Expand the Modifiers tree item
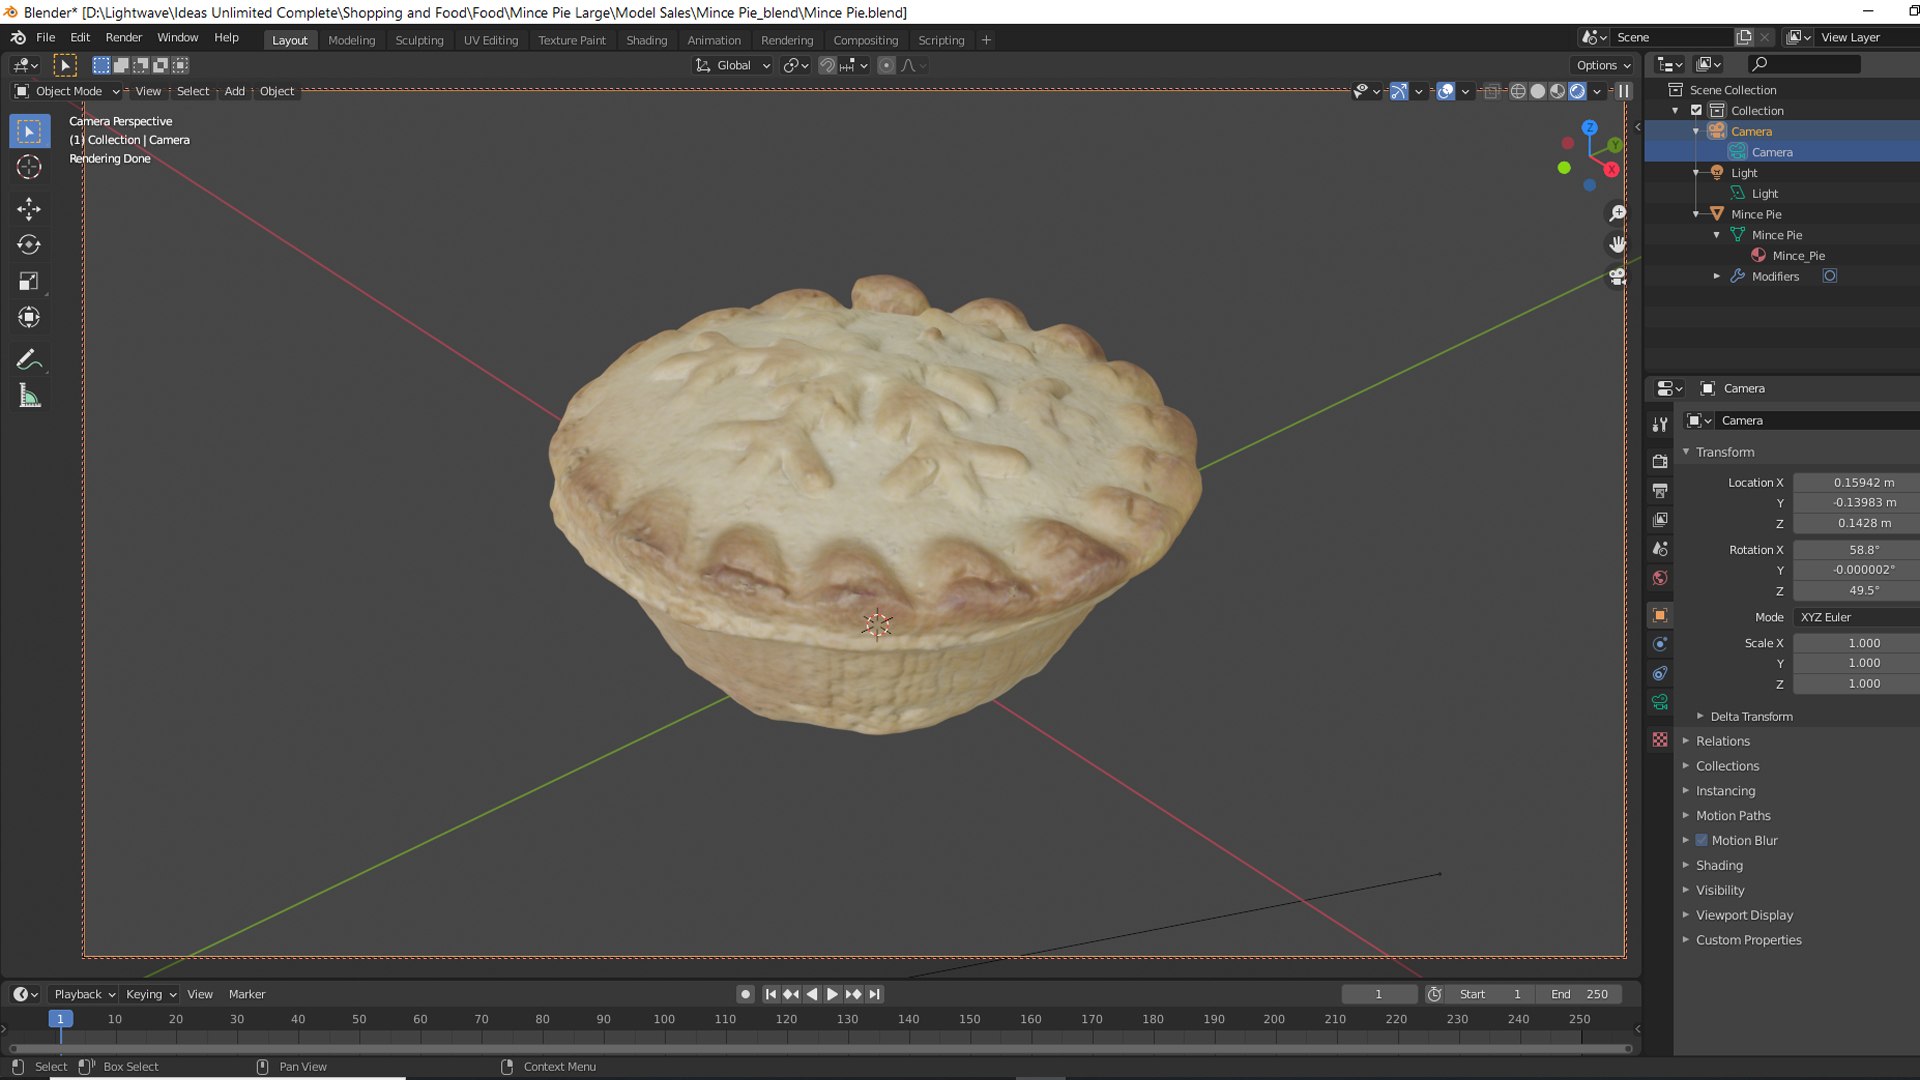Viewport: 1920px width, 1080px height. [x=1717, y=276]
